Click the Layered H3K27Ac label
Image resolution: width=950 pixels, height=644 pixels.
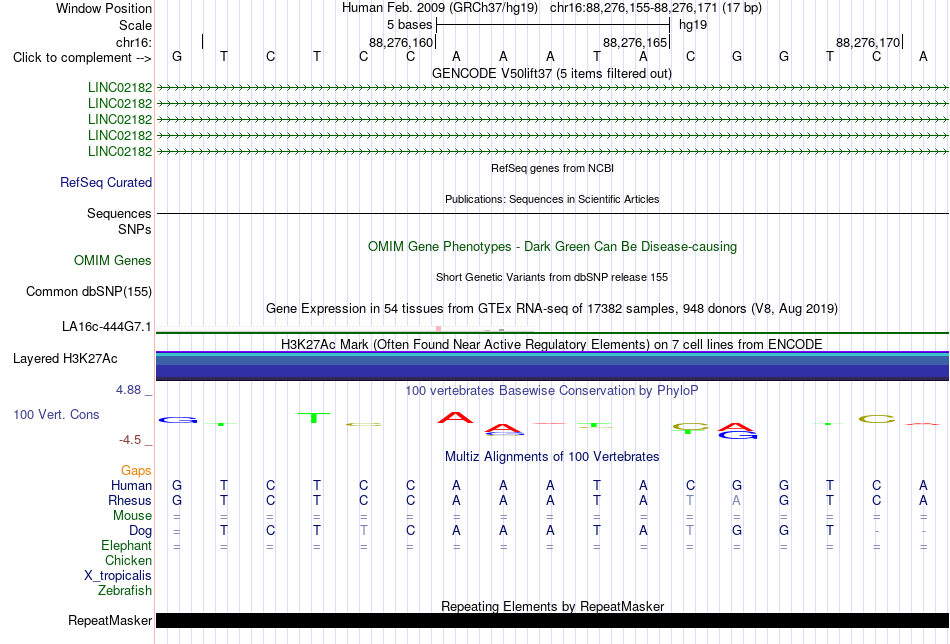coord(65,359)
